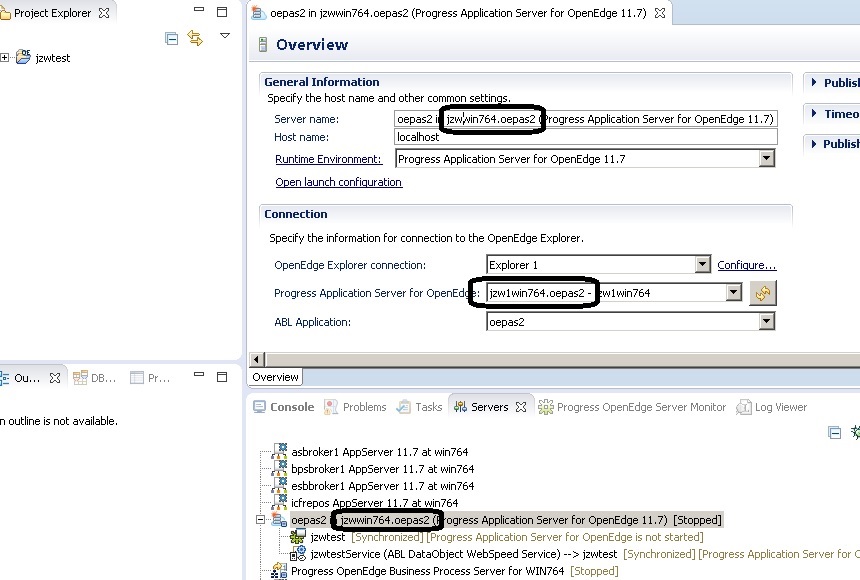Open the Runtime Environment dropdown
This screenshot has width=860, height=580.
[766, 157]
